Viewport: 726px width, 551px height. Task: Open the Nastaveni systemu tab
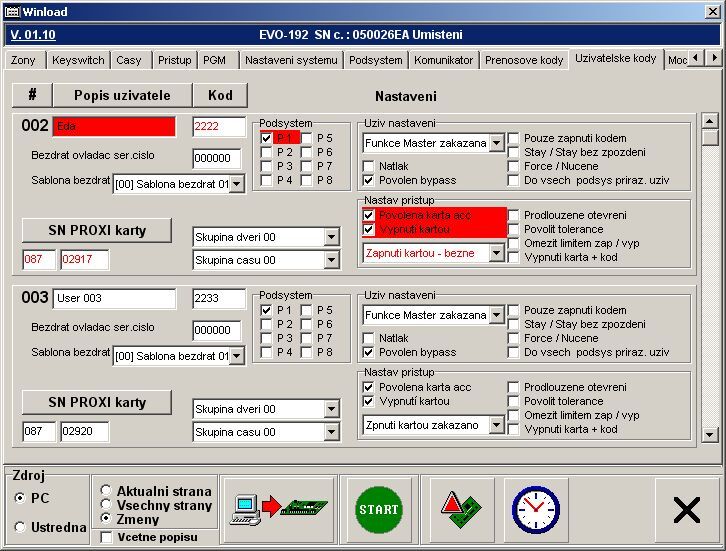(x=291, y=60)
